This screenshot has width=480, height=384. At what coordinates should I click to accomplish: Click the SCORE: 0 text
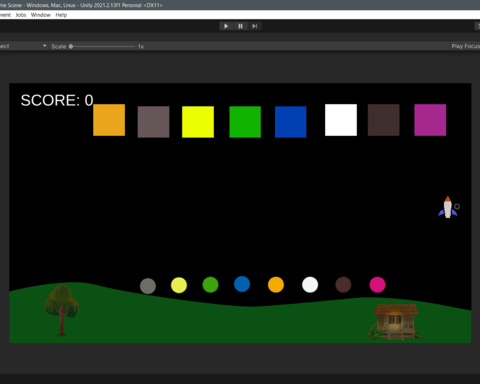click(57, 100)
